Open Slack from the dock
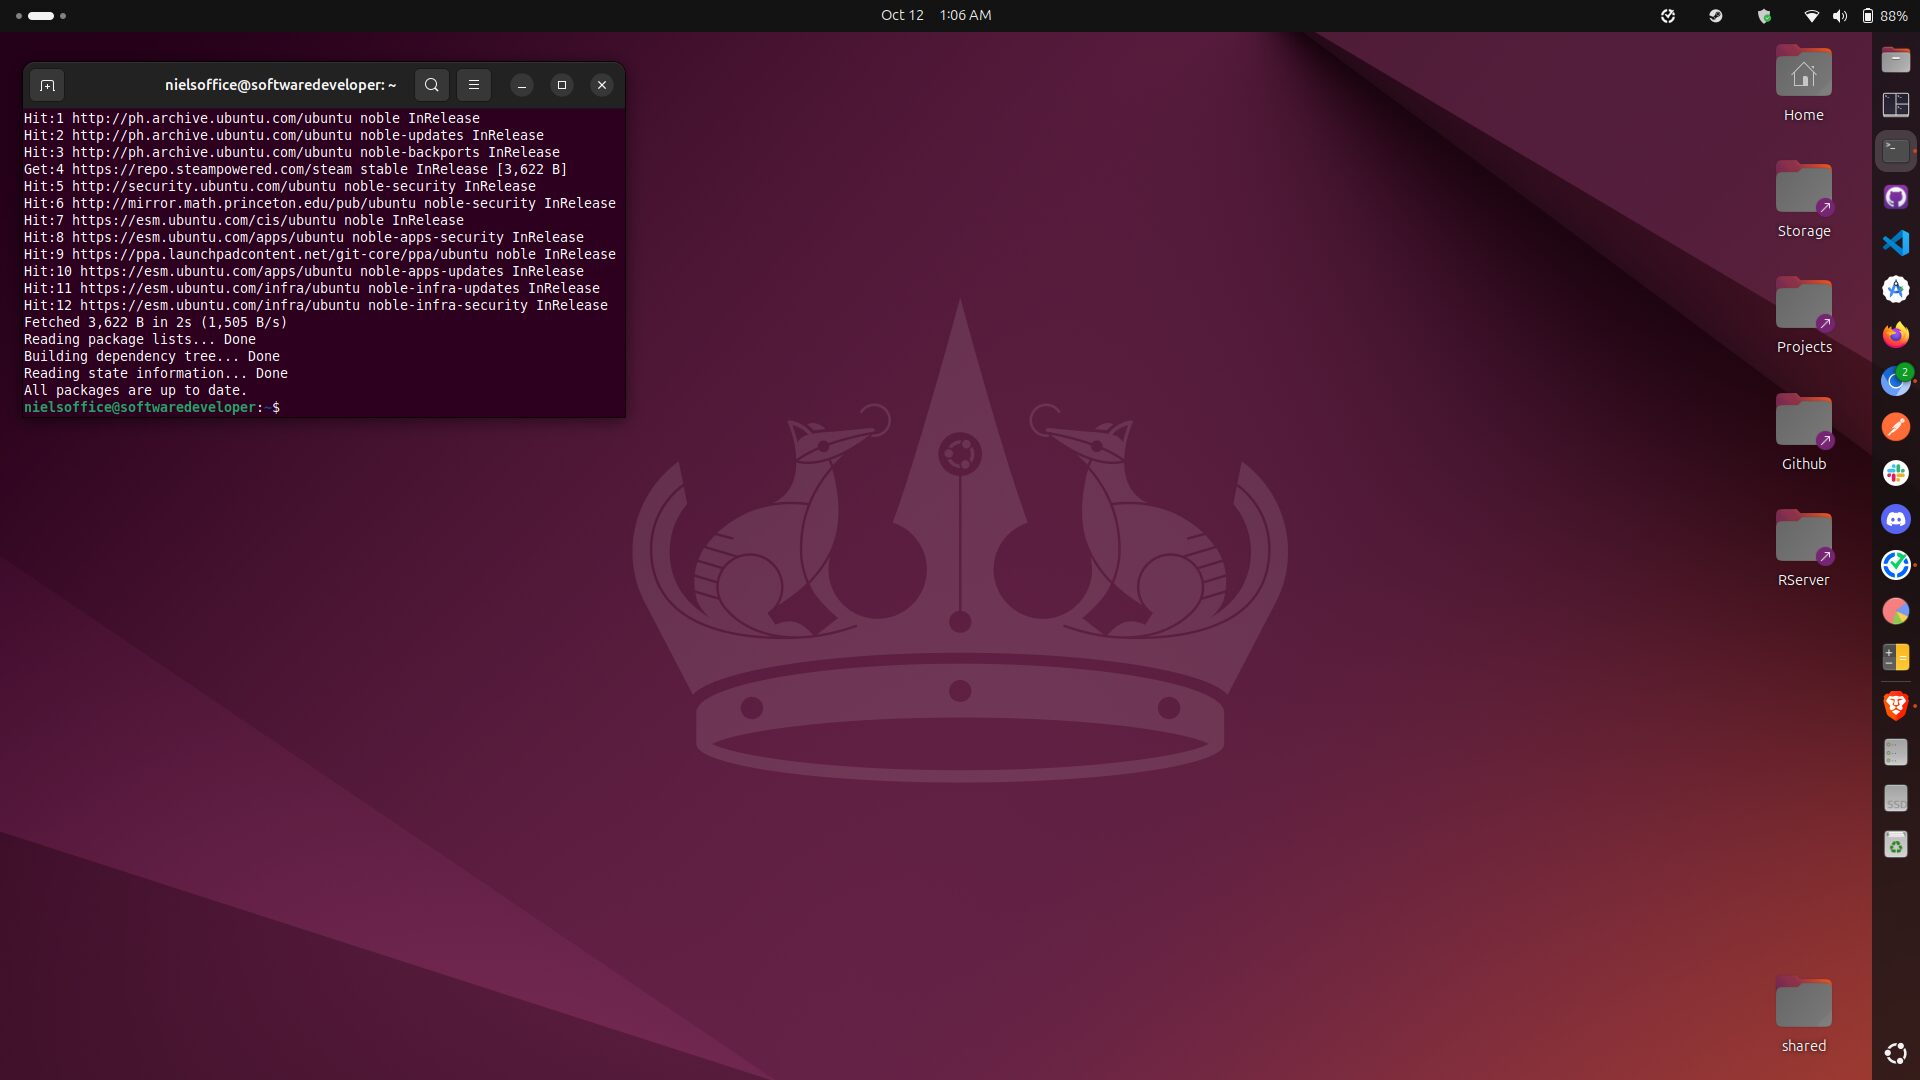Screen dimensions: 1920x1080 click(x=1895, y=473)
